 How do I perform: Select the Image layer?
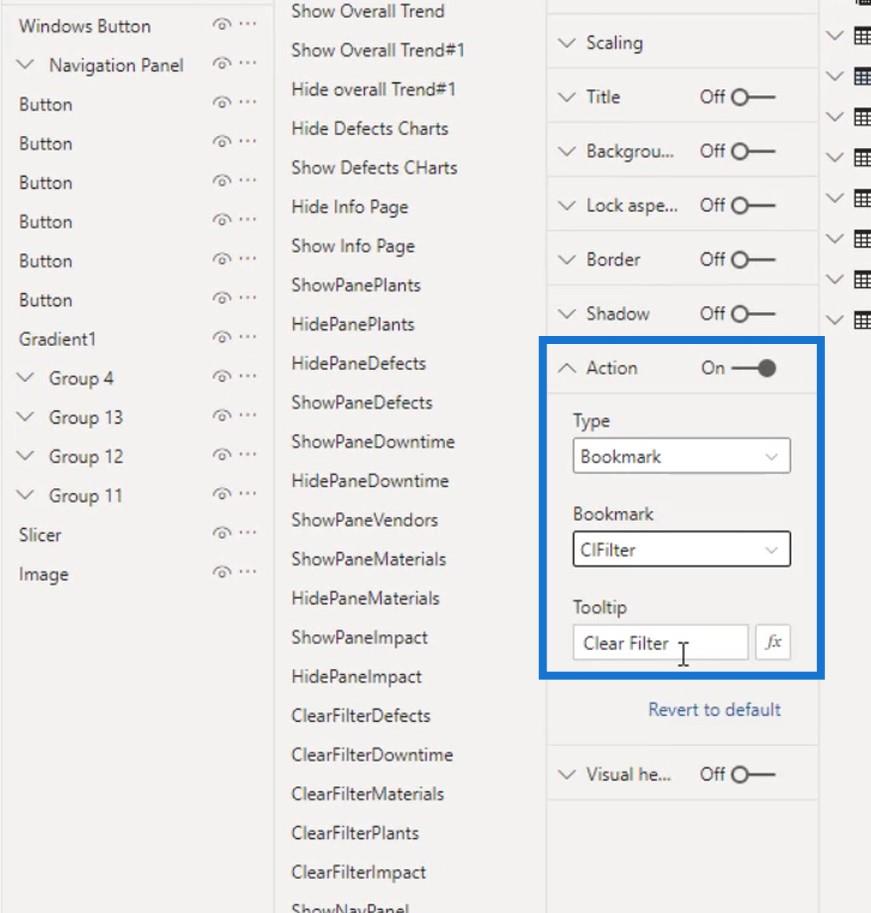pos(44,575)
